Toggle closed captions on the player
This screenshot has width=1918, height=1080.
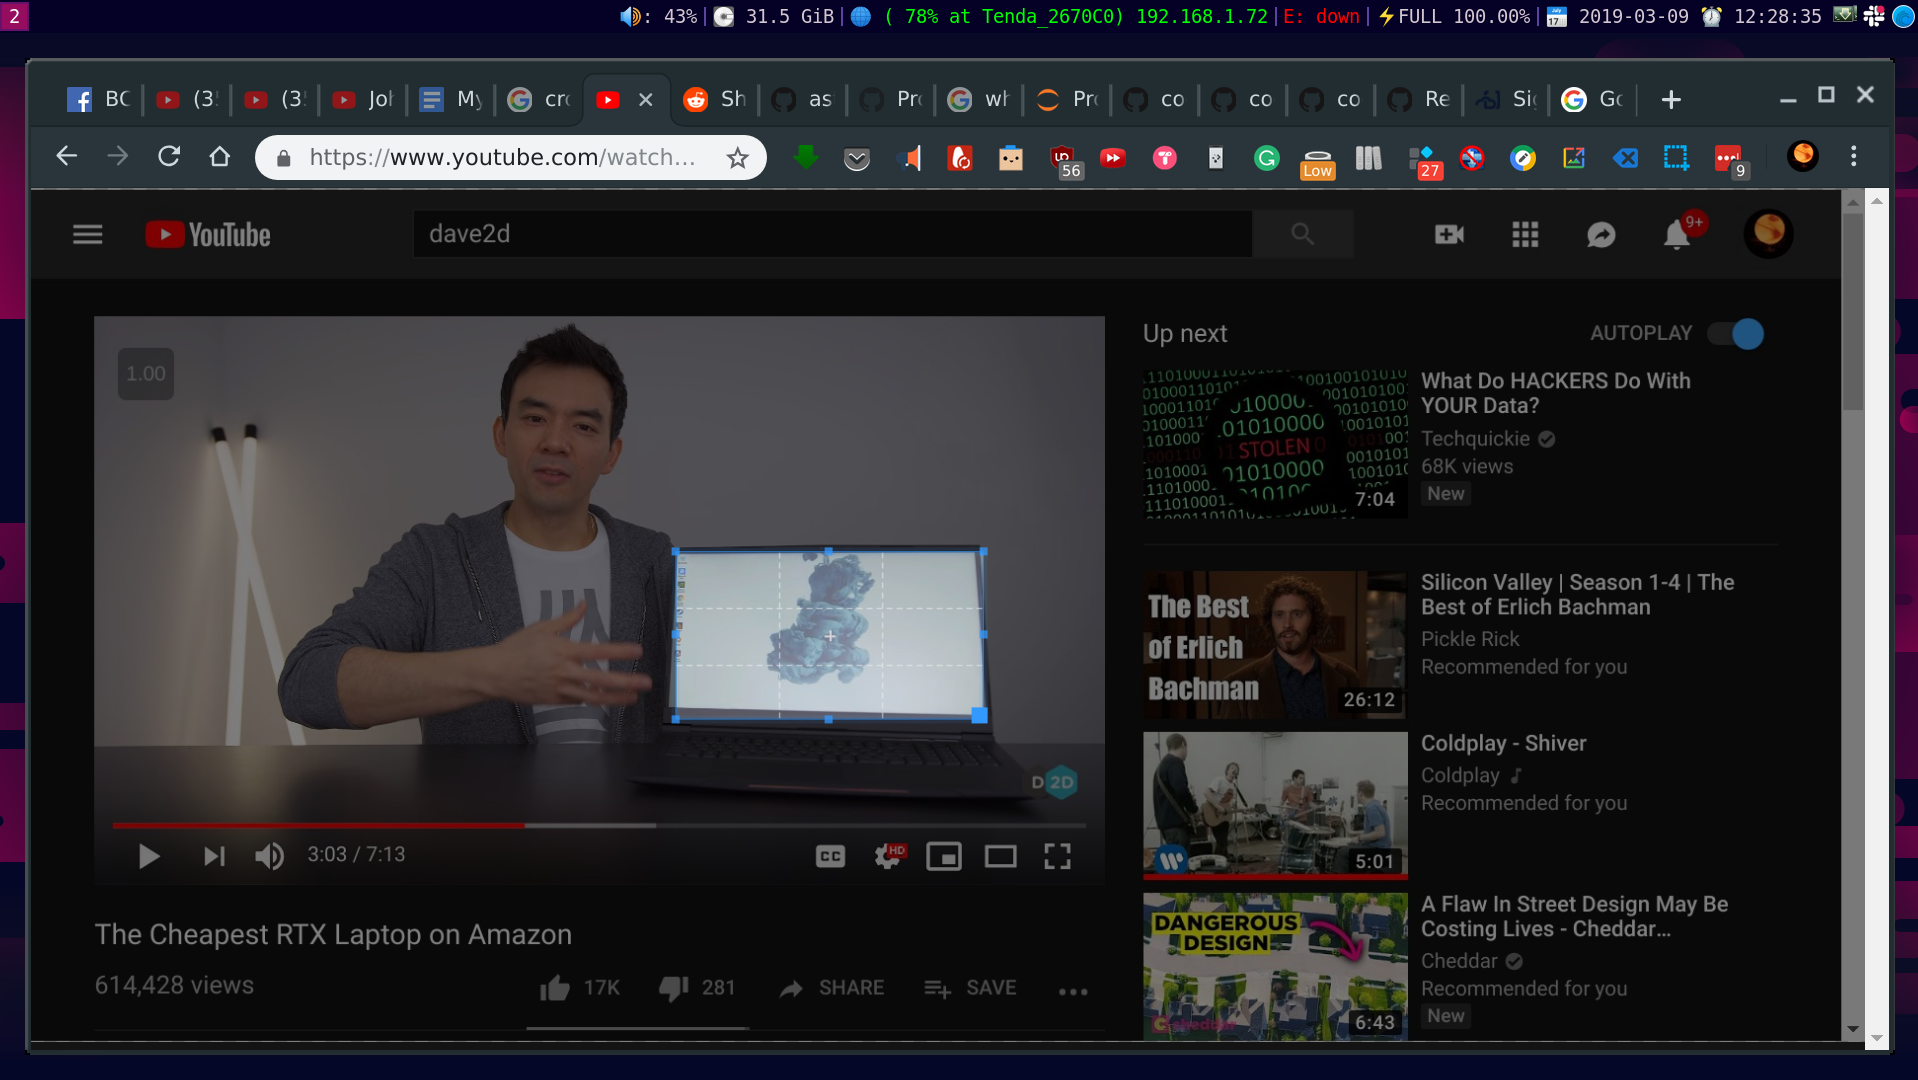point(830,856)
